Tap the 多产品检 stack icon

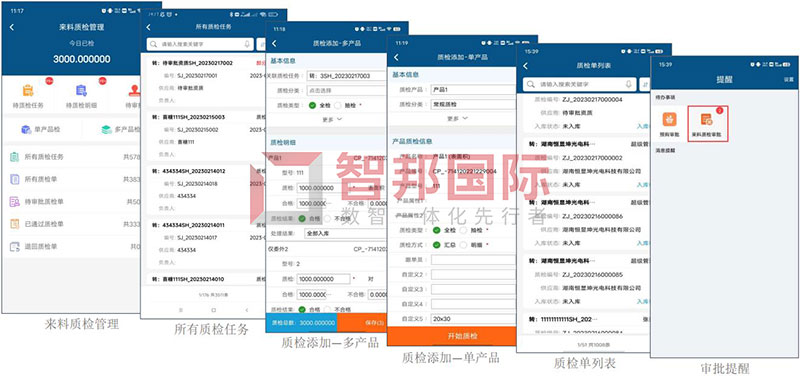106,130
